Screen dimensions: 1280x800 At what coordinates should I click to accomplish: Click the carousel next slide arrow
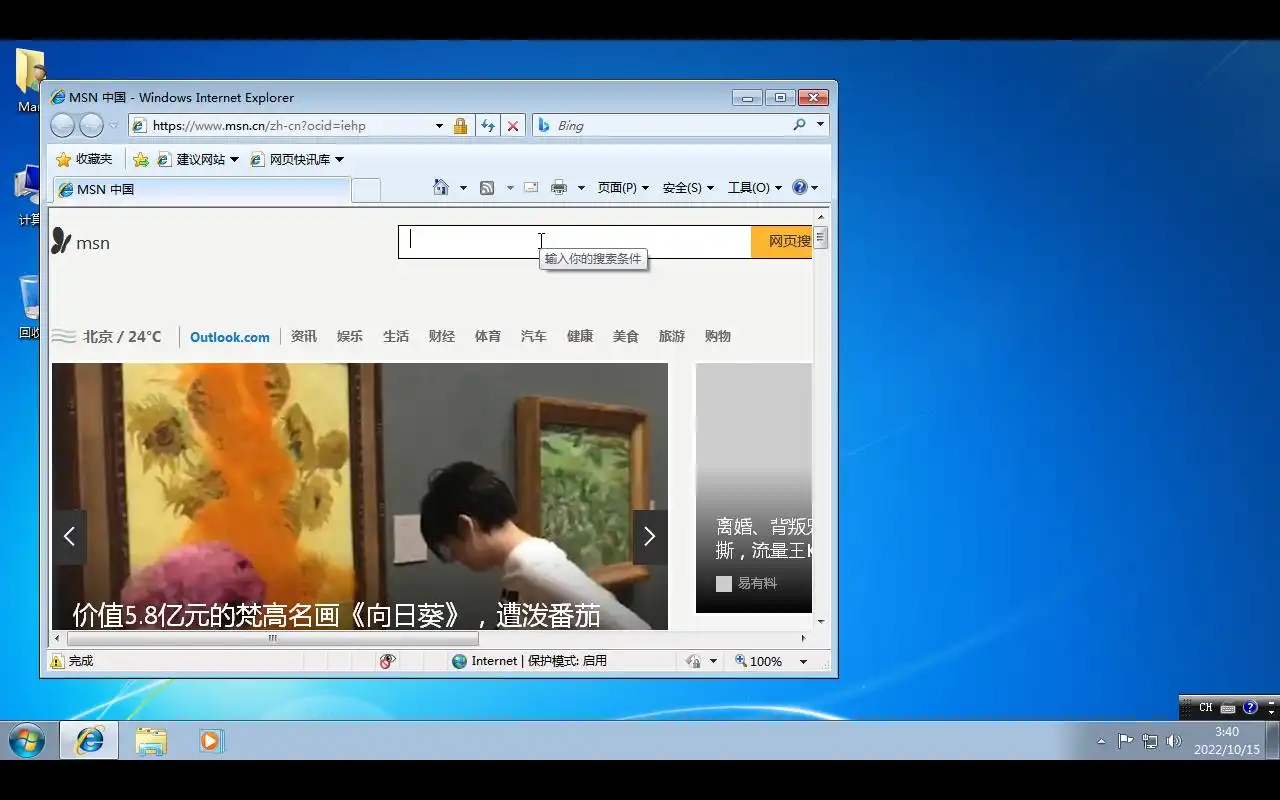650,537
